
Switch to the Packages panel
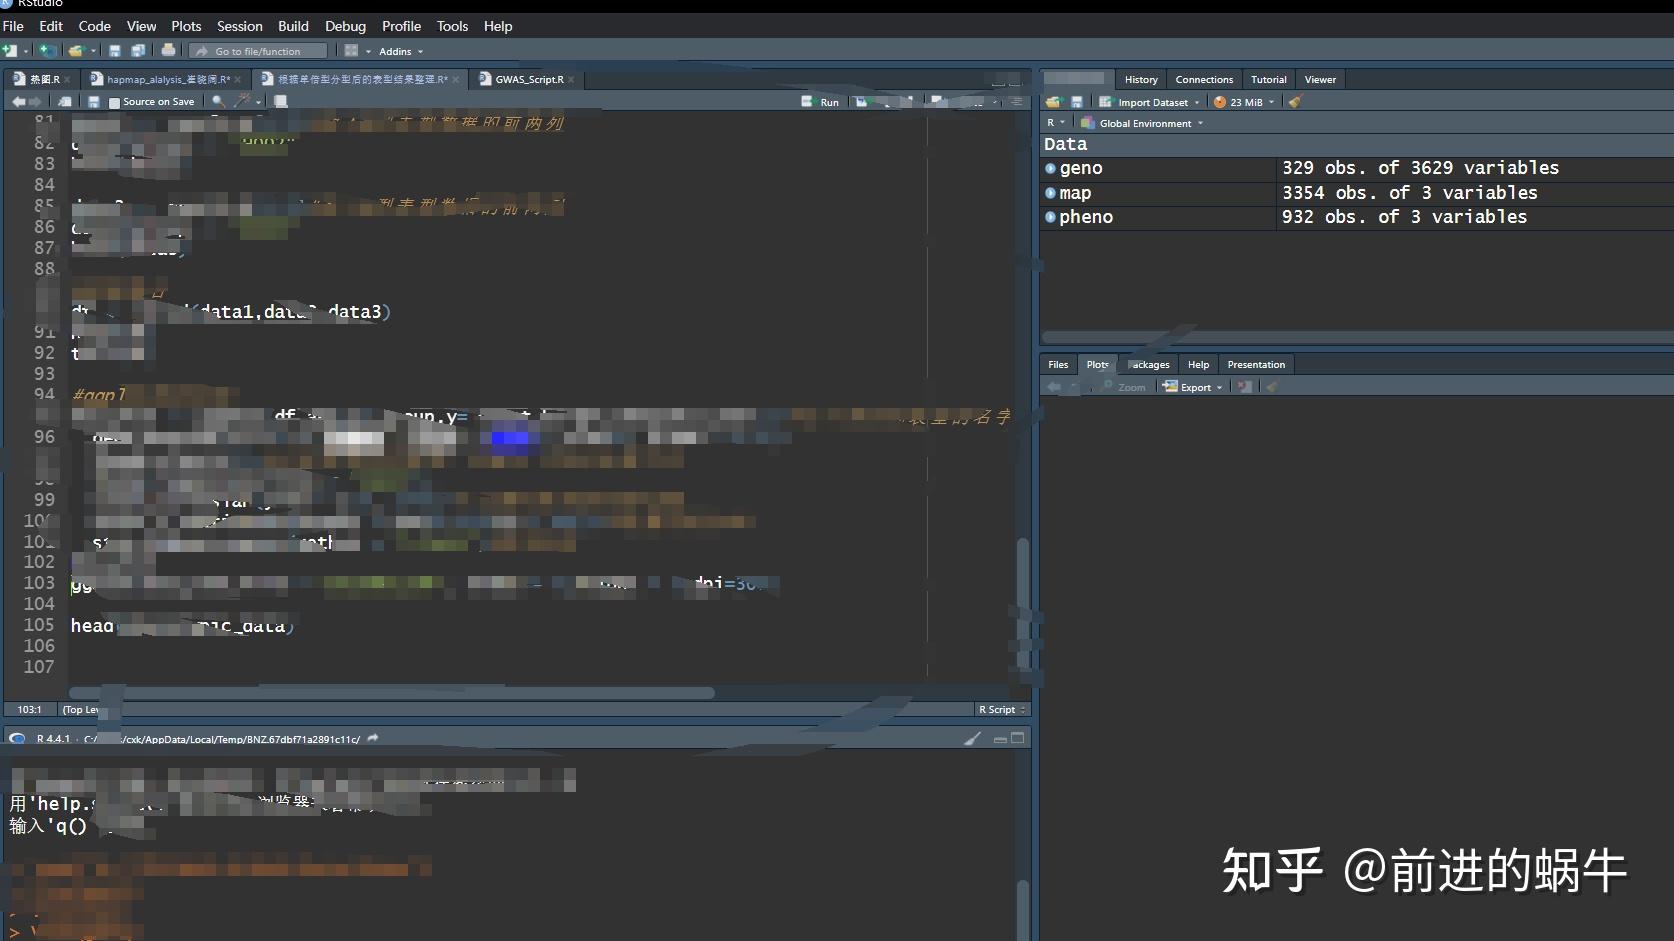[x=1148, y=364]
